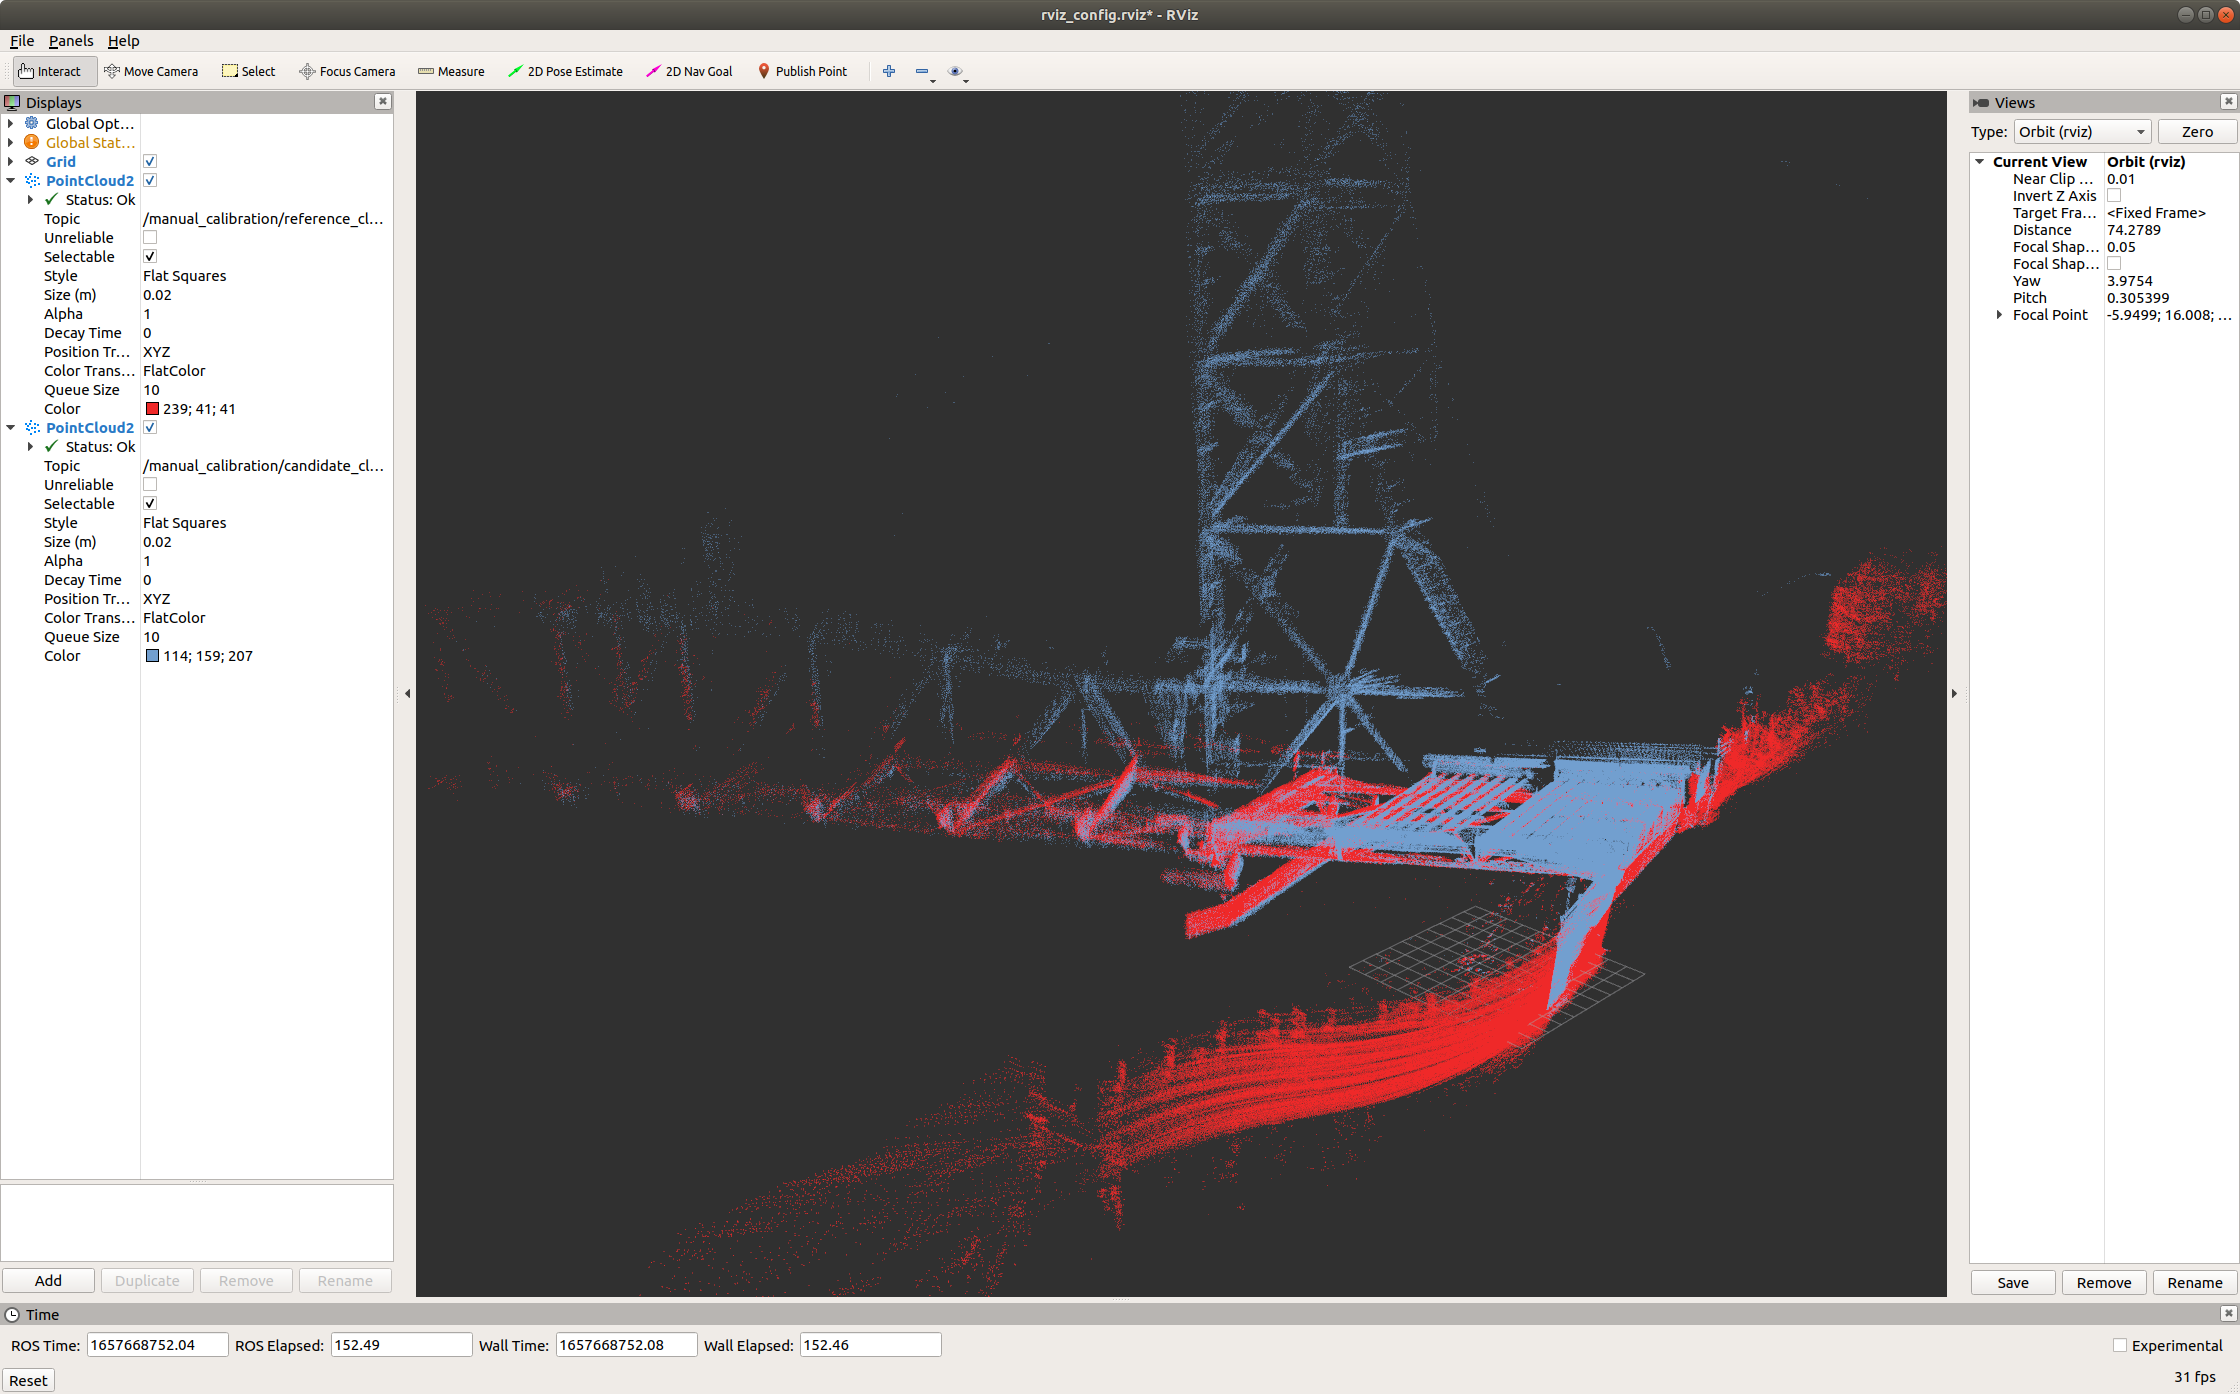Viewport: 2240px width, 1394px height.
Task: Enable Grid display checkbox
Action: coord(148,161)
